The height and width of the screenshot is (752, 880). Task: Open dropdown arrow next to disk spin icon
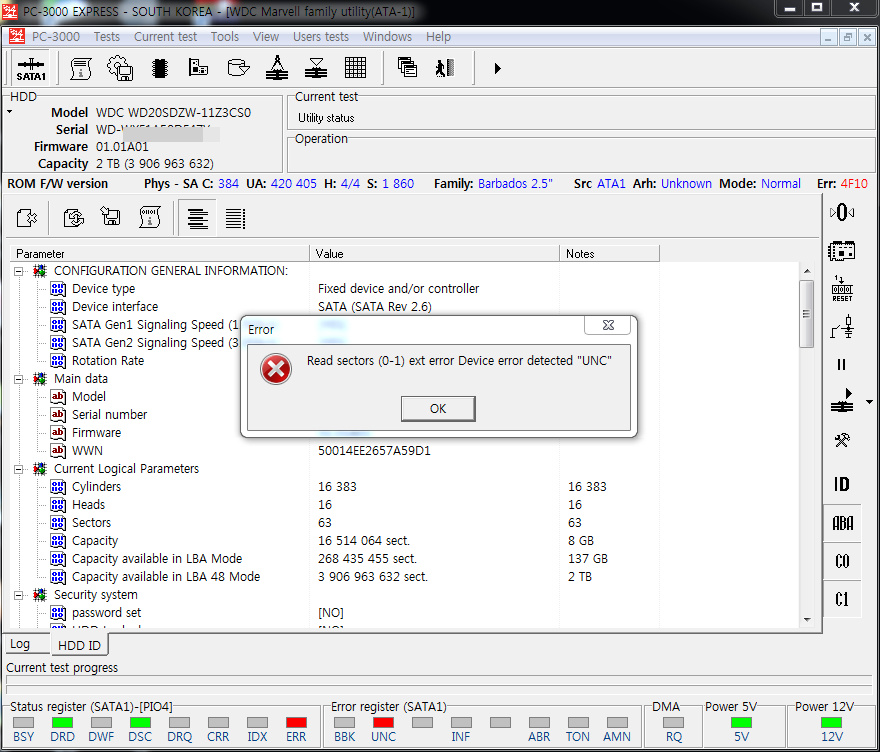tap(869, 402)
